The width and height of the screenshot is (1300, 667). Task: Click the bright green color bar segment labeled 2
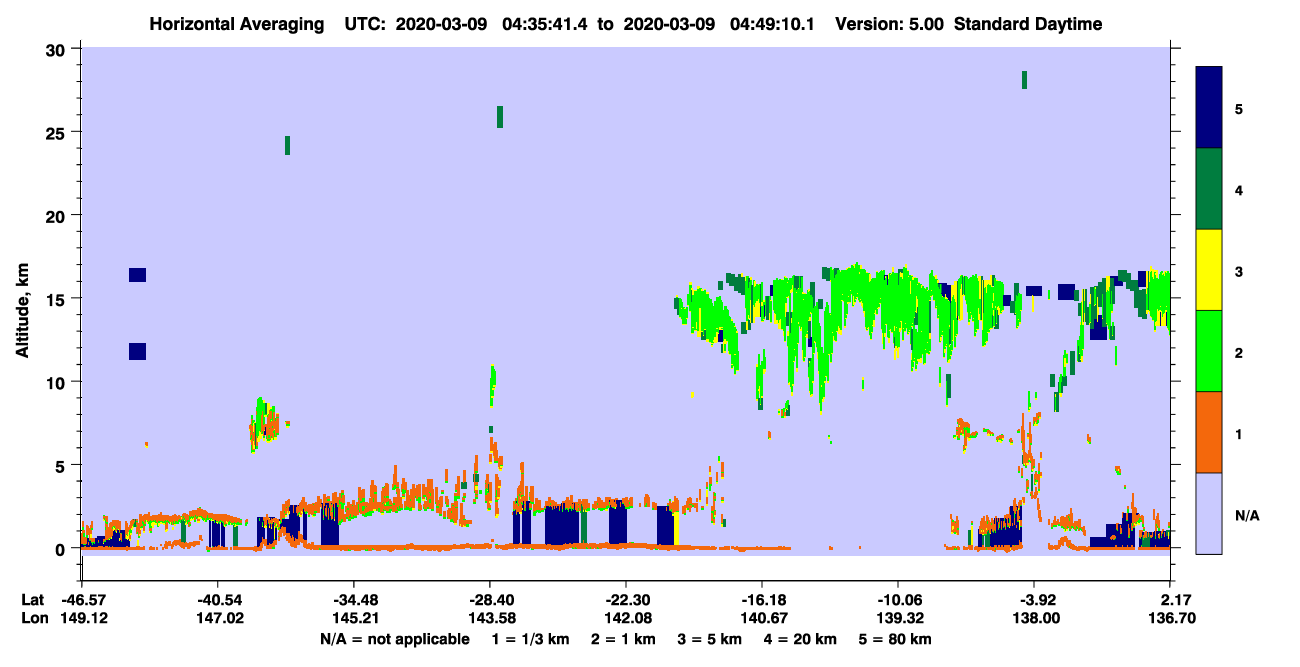[x=1209, y=351]
